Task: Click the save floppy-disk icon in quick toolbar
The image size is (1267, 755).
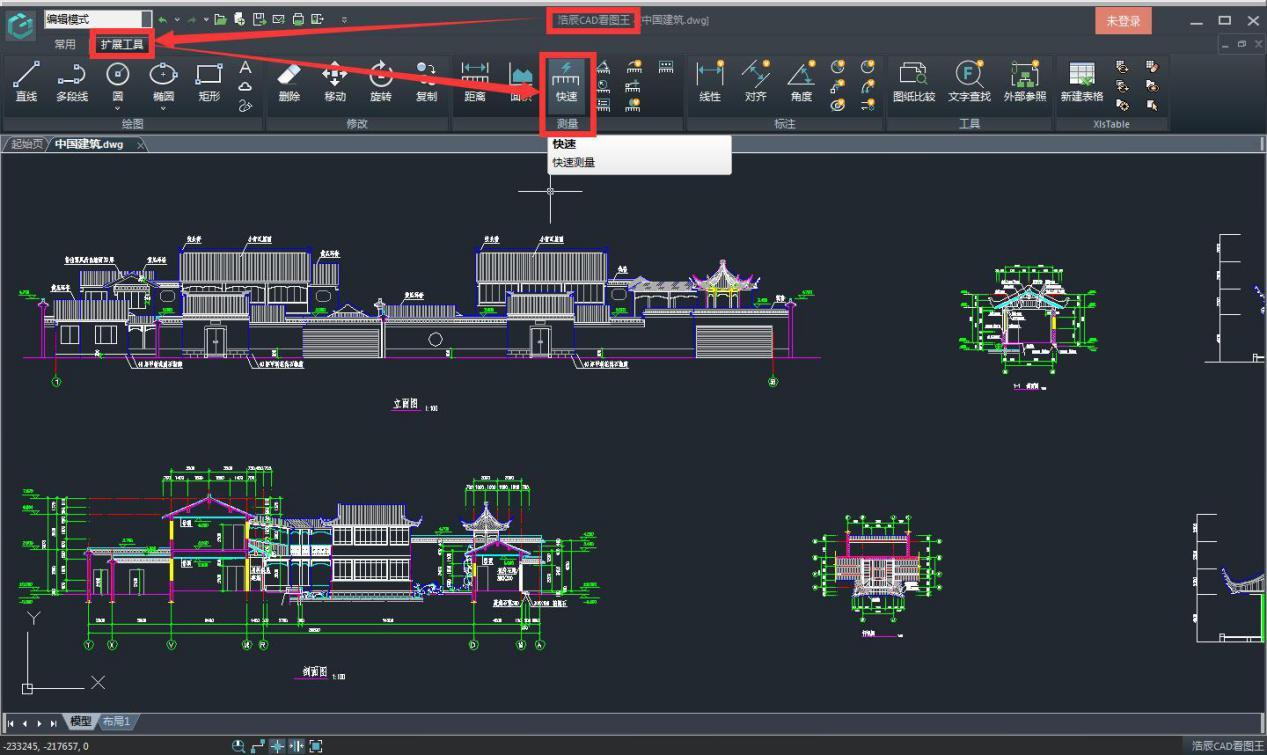Action: pyautogui.click(x=258, y=19)
